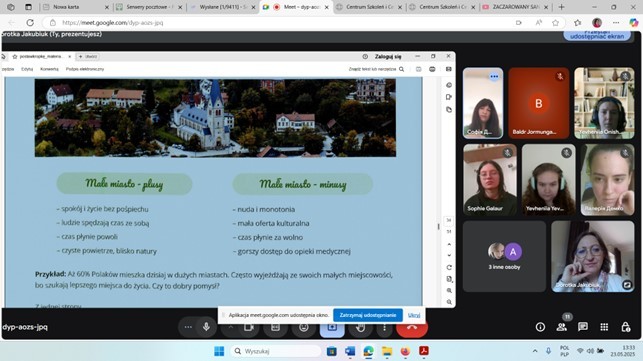
Task: Toggle the camera button in Meet
Action: click(249, 327)
